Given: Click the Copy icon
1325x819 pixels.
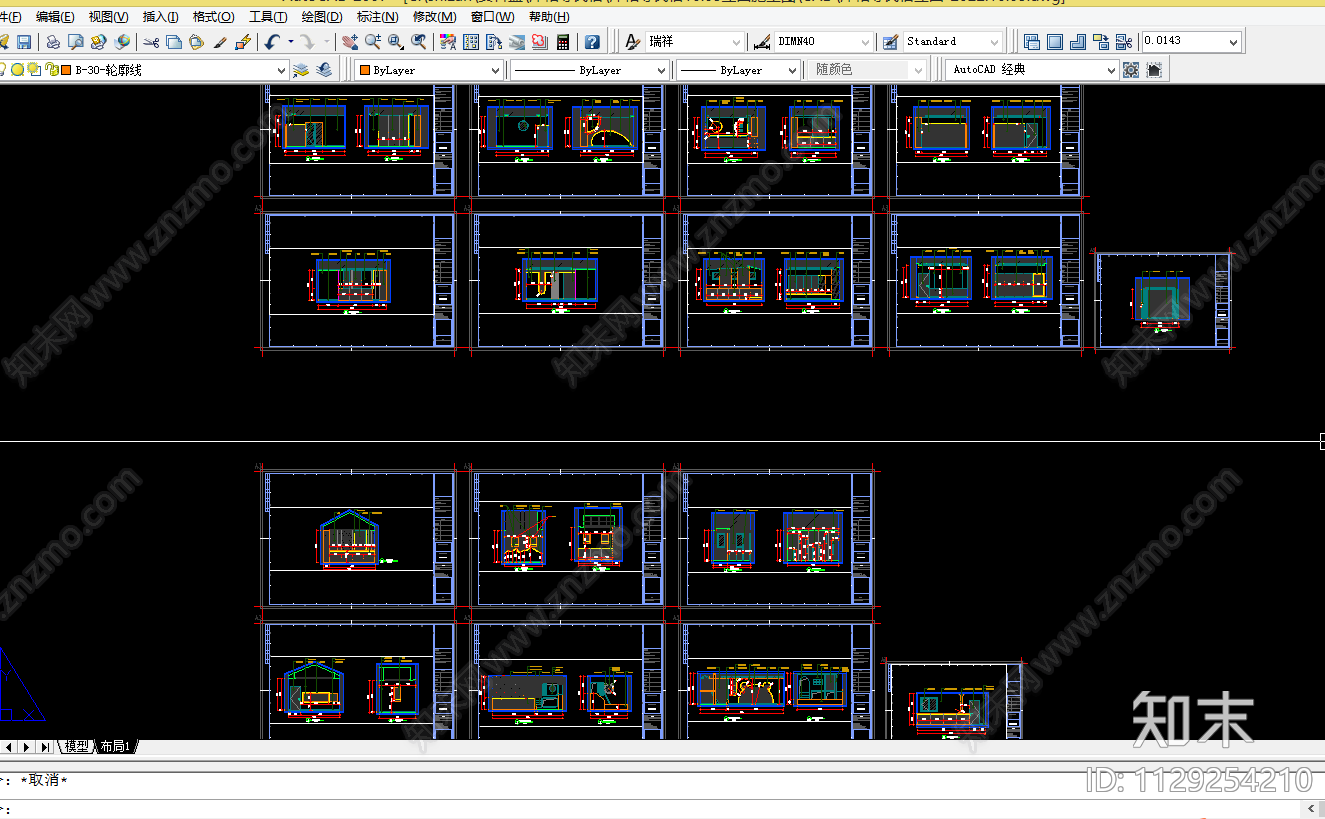Looking at the screenshot, I should tap(174, 42).
